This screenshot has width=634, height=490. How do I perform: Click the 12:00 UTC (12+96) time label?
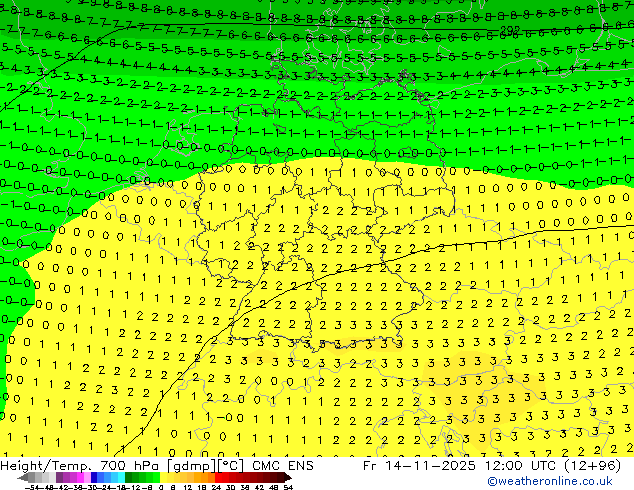coord(552,466)
